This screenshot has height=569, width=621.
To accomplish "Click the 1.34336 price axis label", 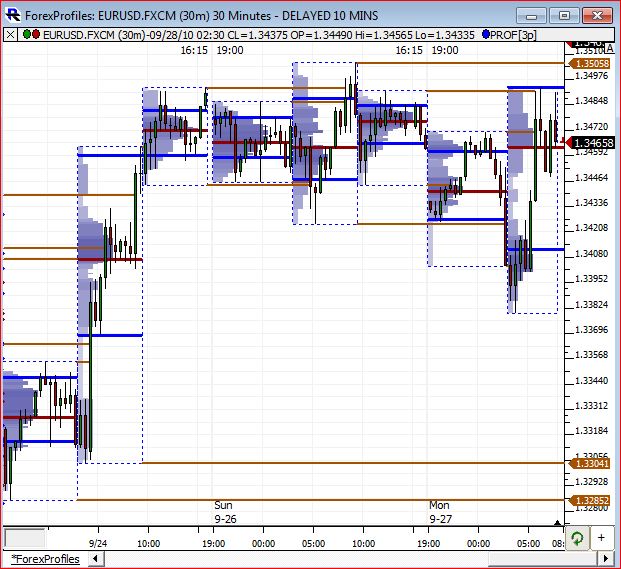I will 591,203.
